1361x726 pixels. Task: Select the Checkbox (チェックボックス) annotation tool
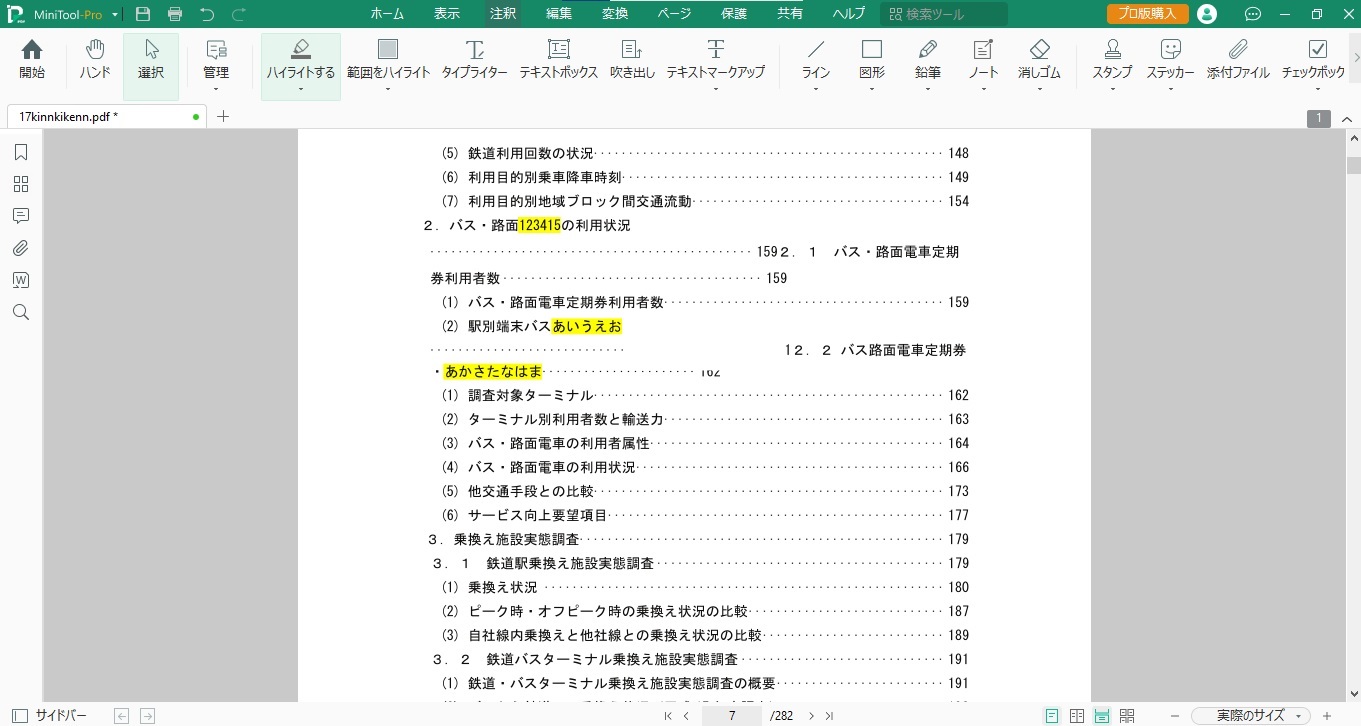click(1317, 59)
